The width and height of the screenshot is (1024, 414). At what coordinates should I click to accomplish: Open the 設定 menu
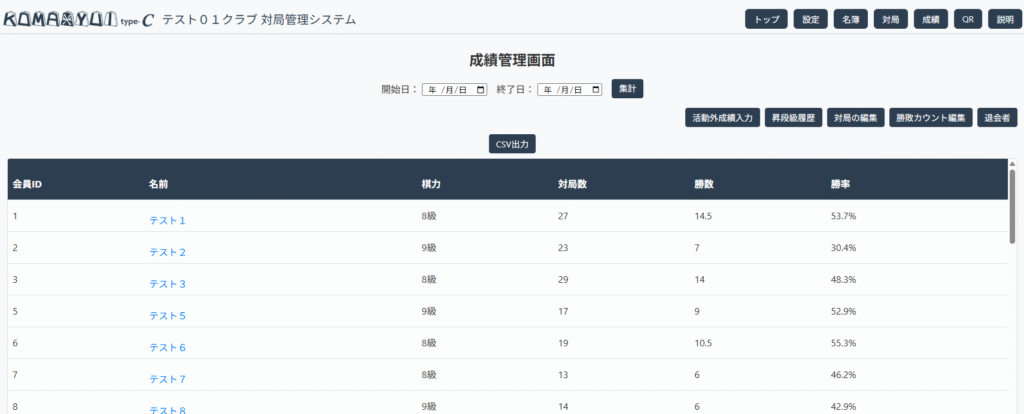(810, 19)
